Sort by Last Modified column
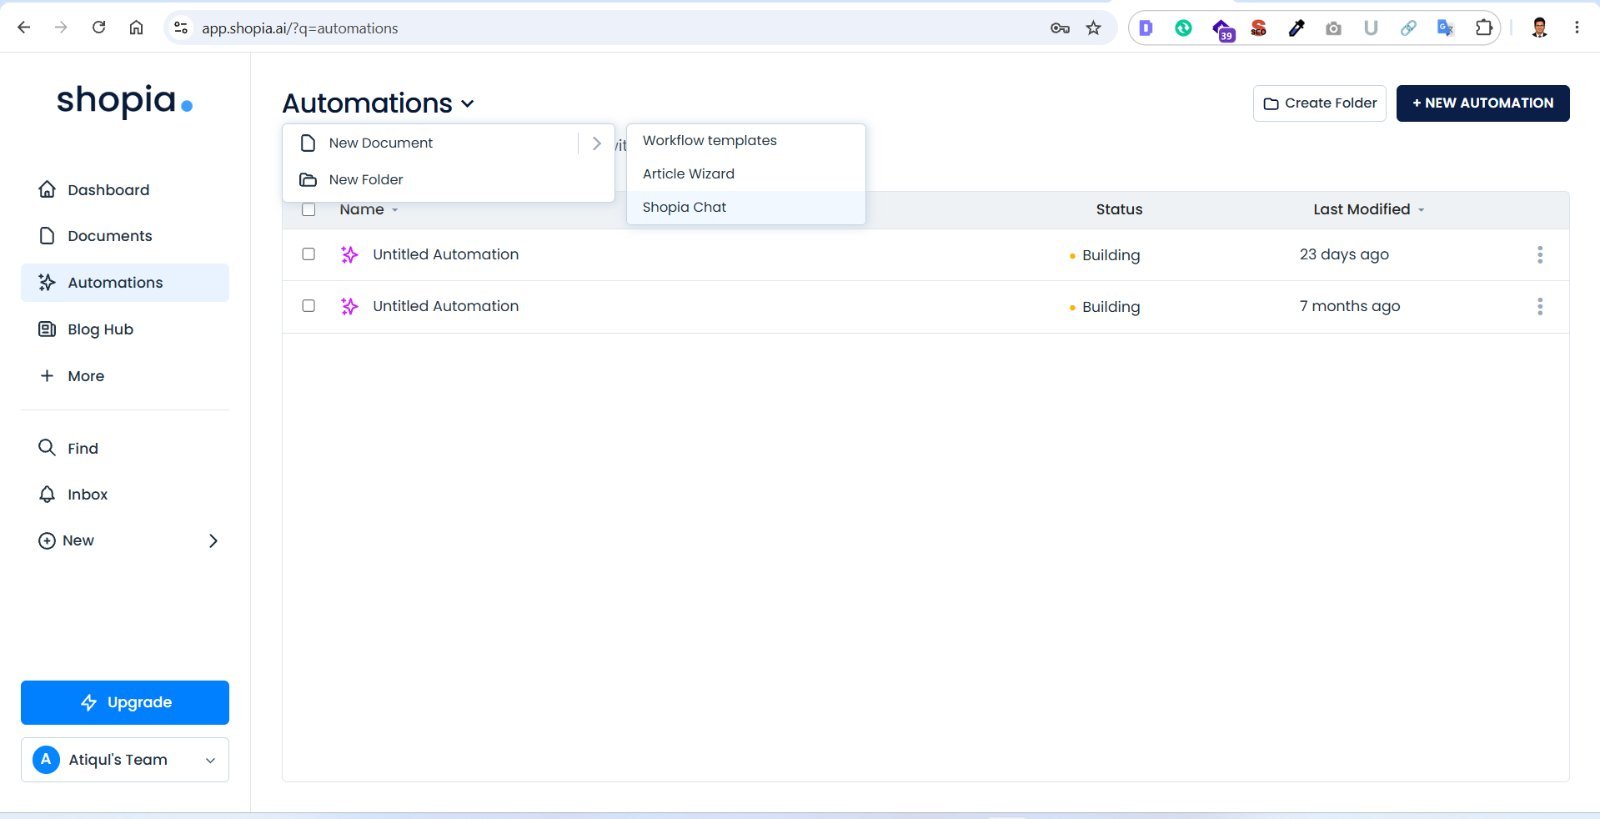Image resolution: width=1600 pixels, height=819 pixels. tap(1368, 209)
